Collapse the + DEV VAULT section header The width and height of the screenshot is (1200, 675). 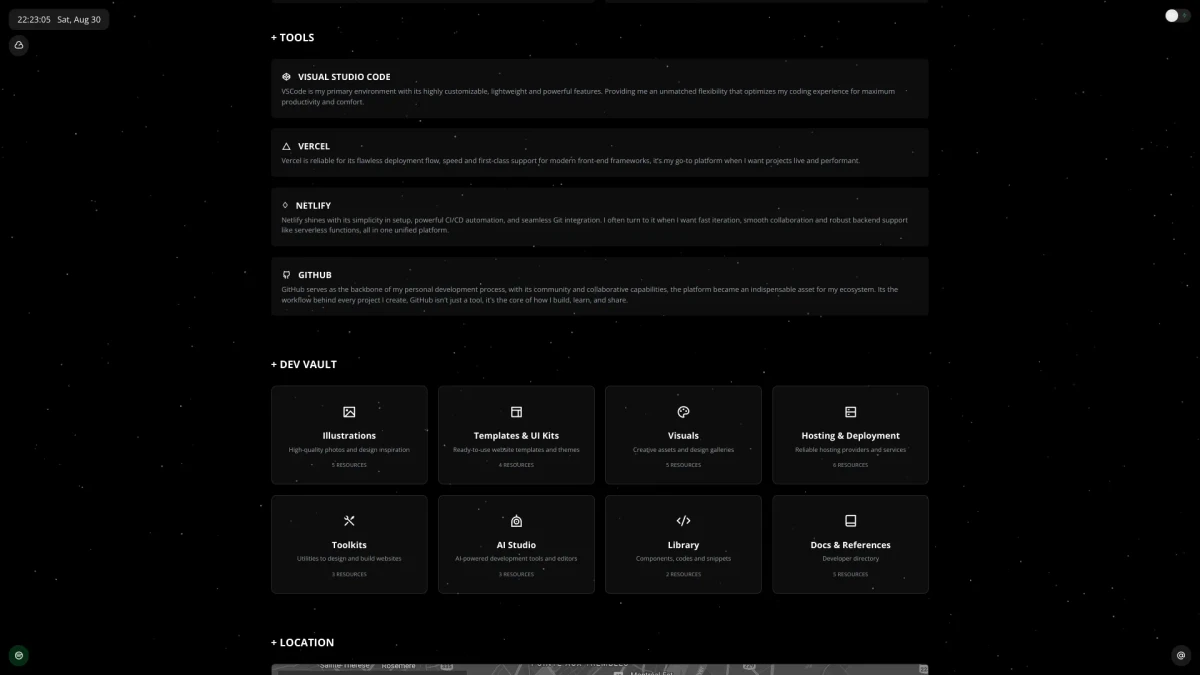pos(303,365)
